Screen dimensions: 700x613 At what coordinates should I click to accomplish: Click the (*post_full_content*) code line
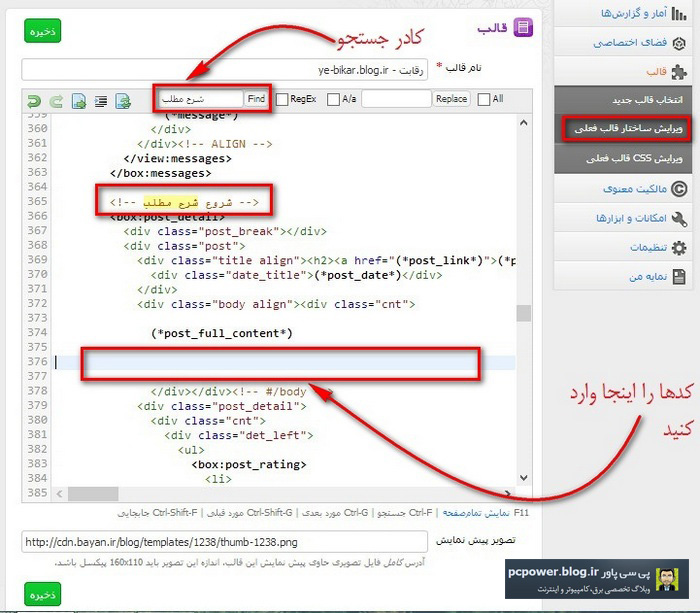click(221, 334)
